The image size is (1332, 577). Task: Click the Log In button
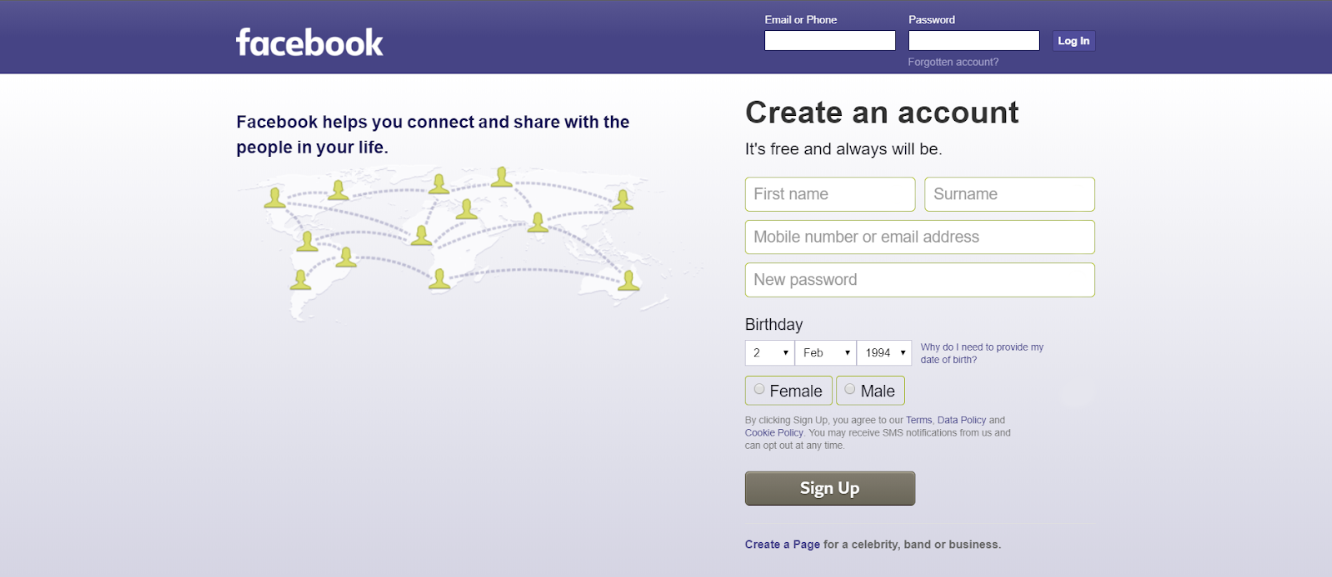pyautogui.click(x=1073, y=41)
